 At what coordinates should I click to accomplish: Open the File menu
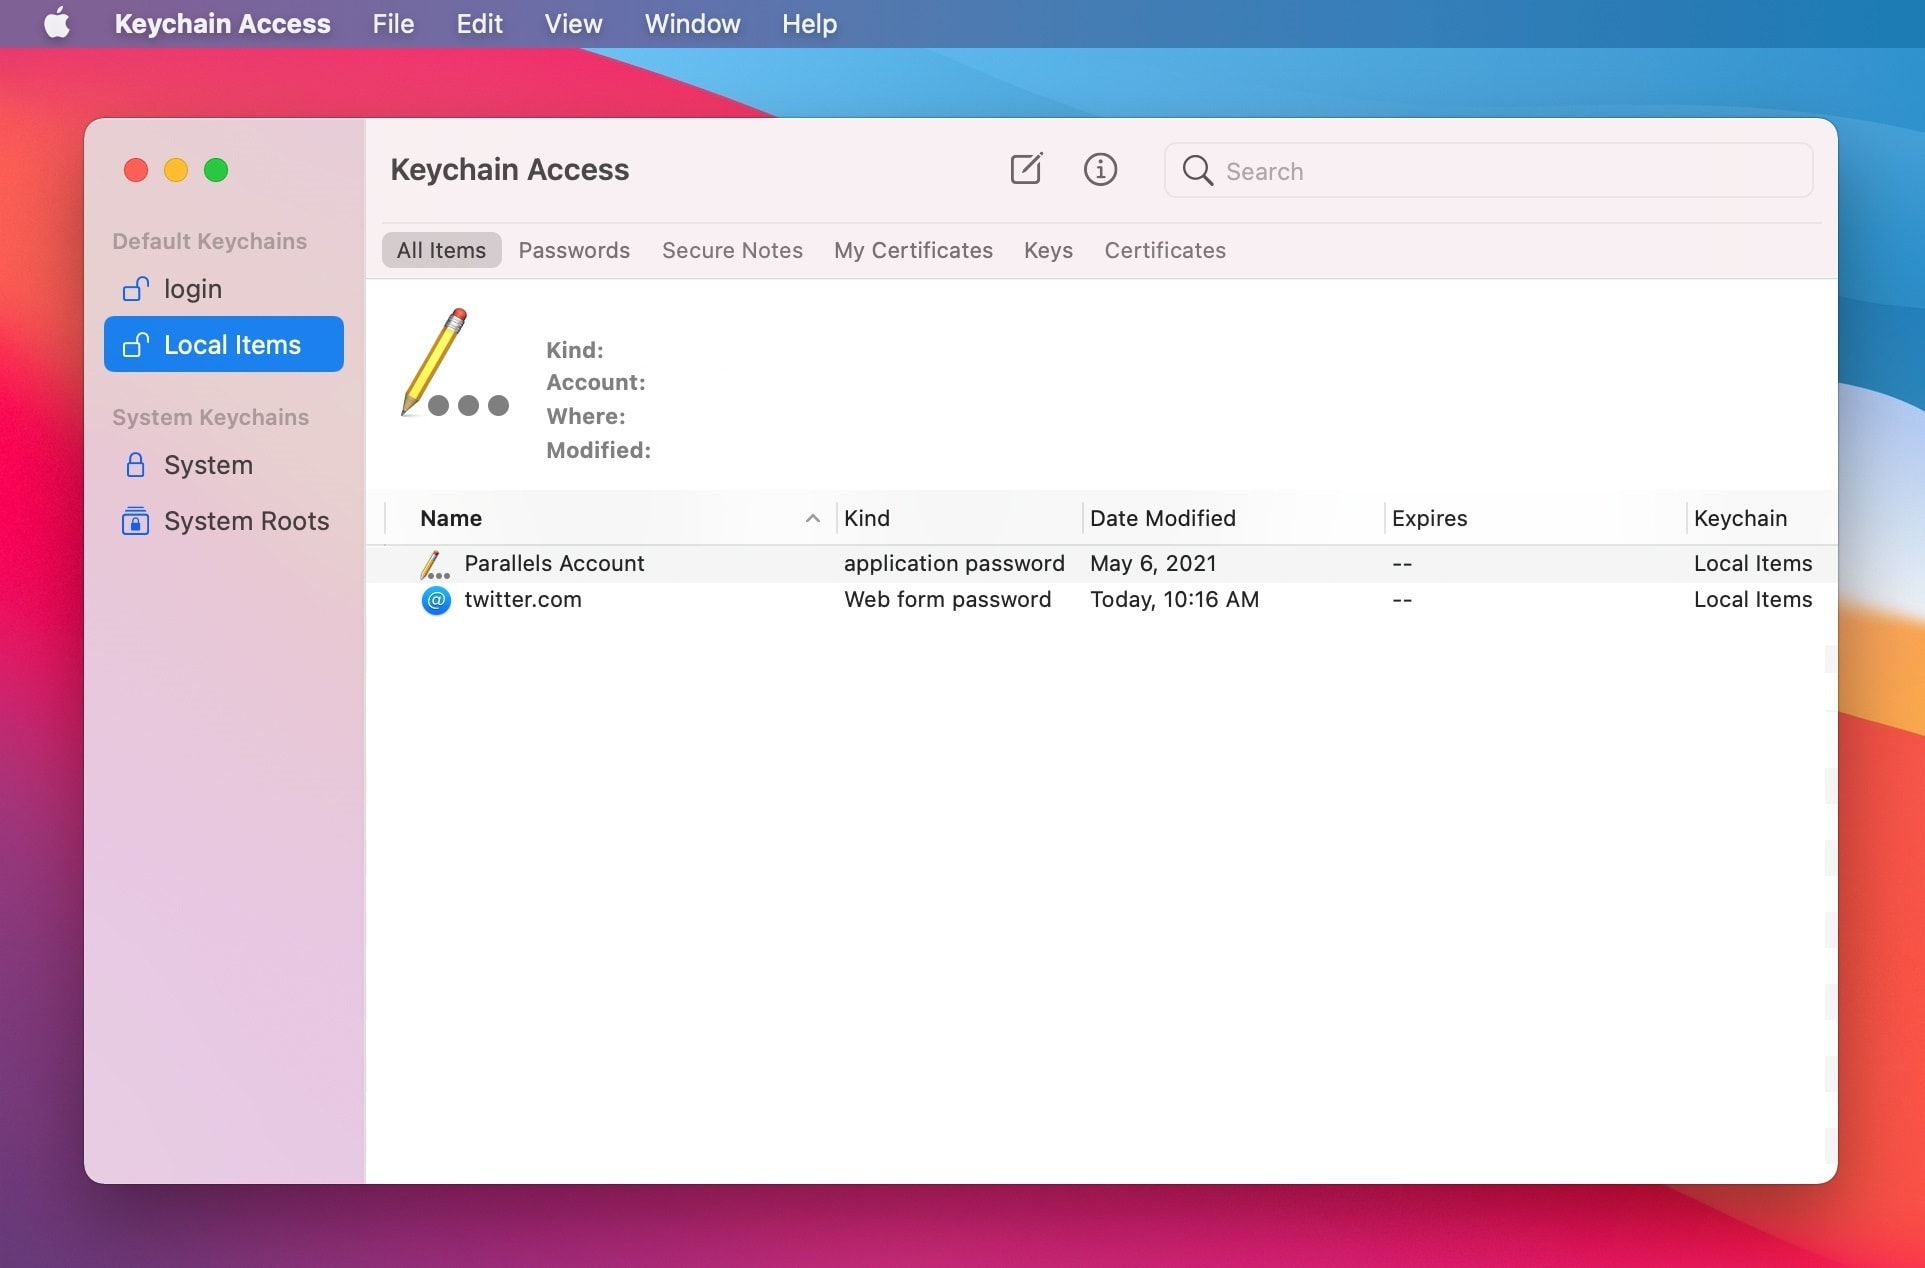pyautogui.click(x=393, y=23)
